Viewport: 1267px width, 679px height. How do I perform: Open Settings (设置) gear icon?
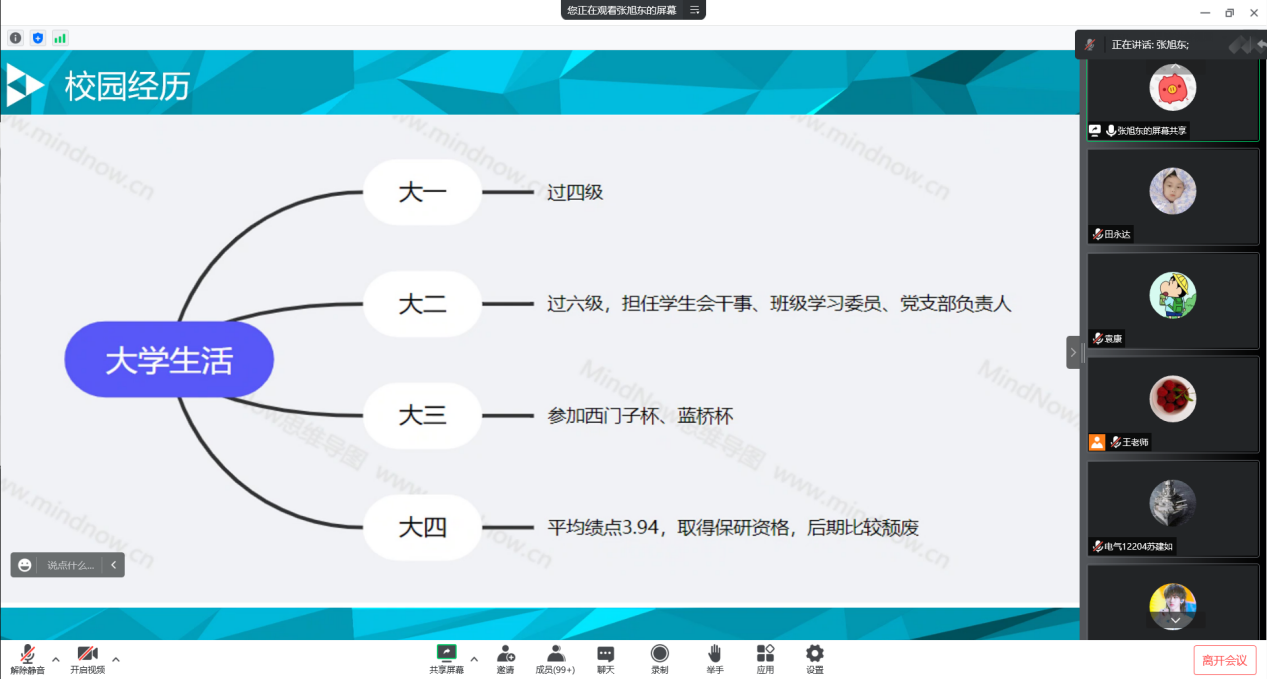click(x=815, y=659)
